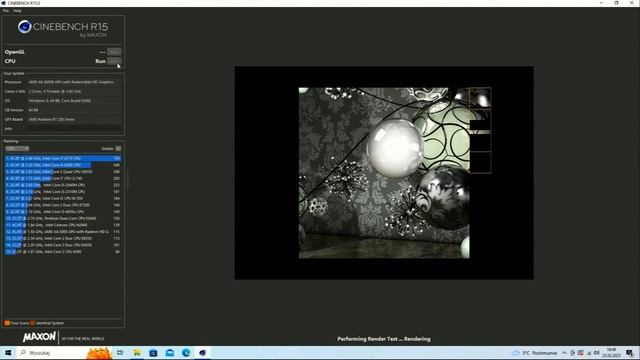Toggle the Details button in the Ranking section
This screenshot has width=640, height=360.
pos(118,149)
